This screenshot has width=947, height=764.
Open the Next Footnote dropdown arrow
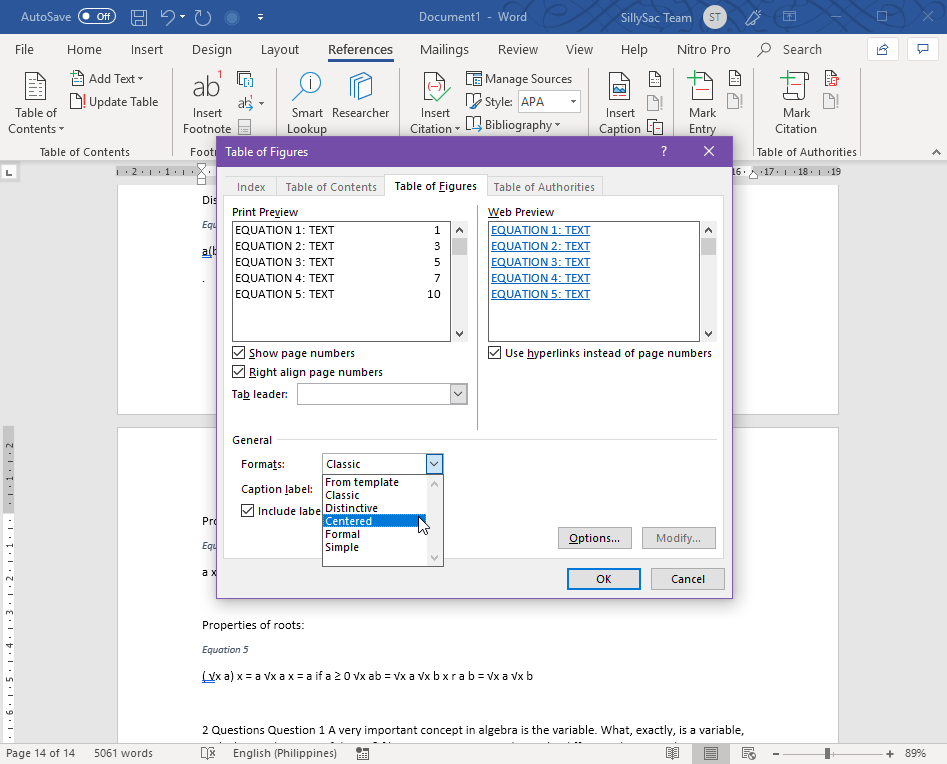pos(262,103)
